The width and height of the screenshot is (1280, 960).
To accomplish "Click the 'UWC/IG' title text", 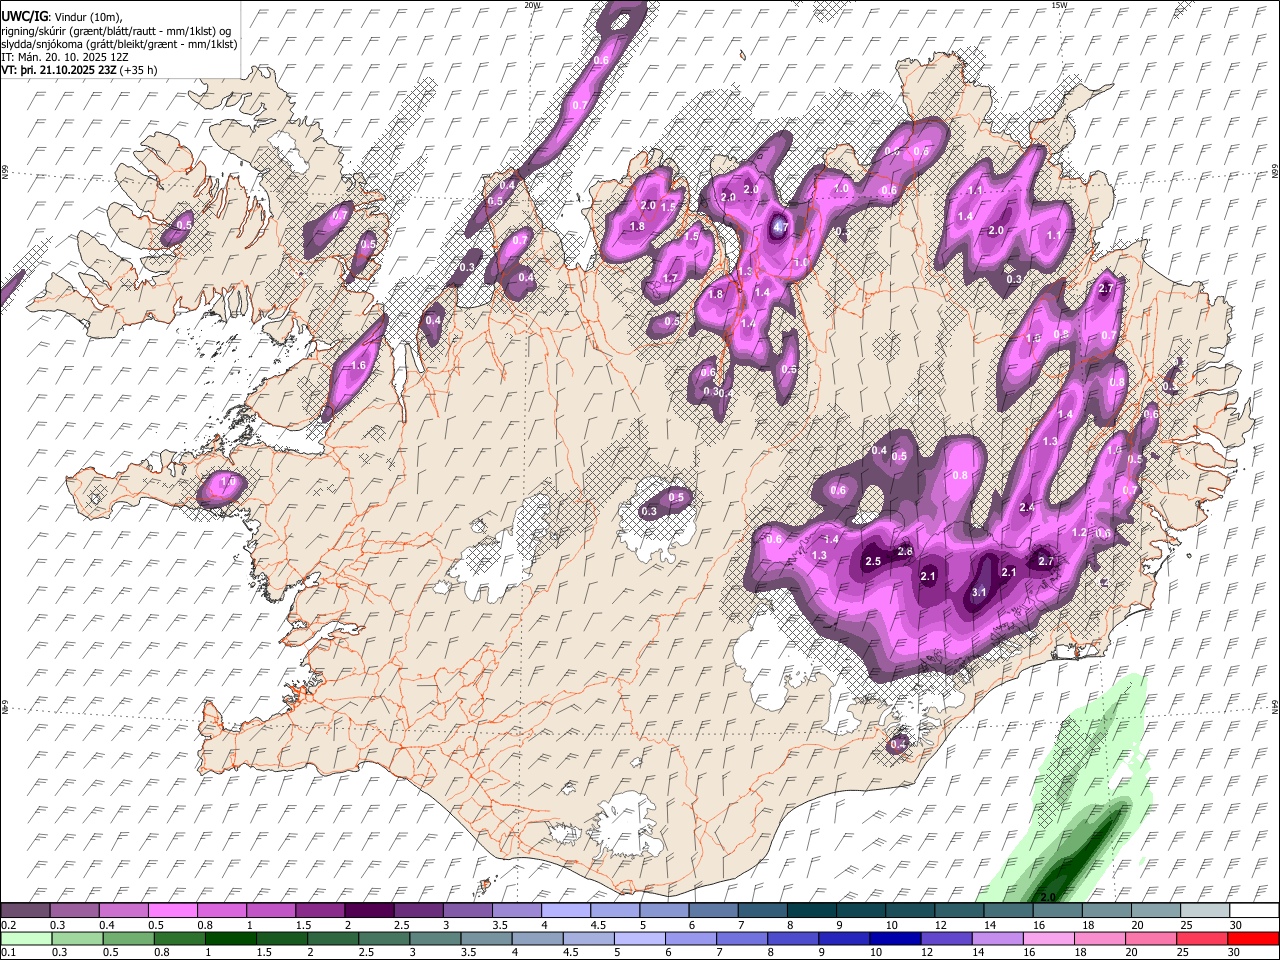I will click(x=24, y=16).
